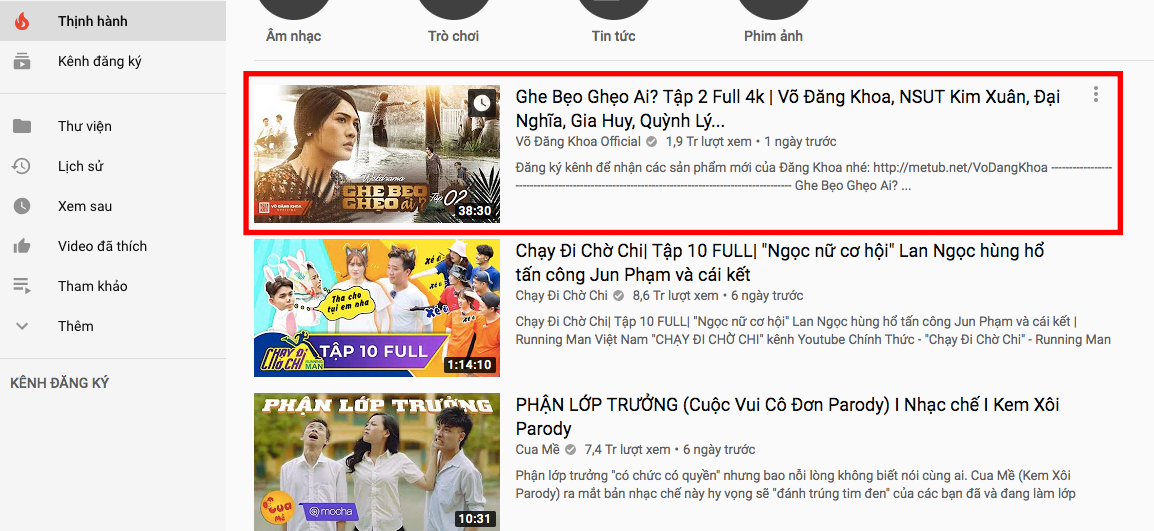Click the 10:31 duration badge
Image resolution: width=1154 pixels, height=531 pixels.
475,518
